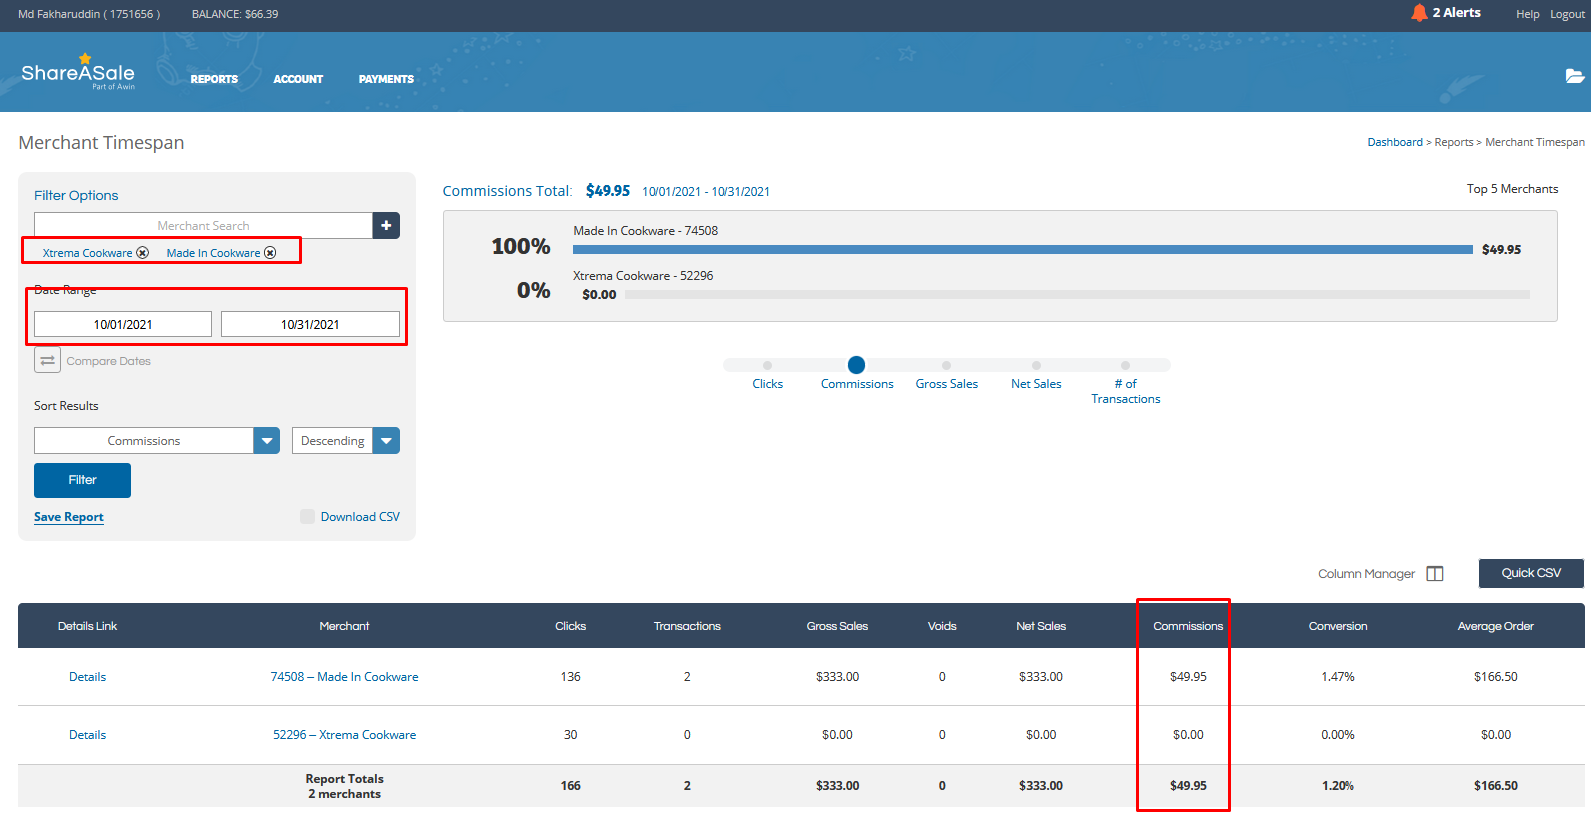This screenshot has width=1591, height=818.
Task: Sort by the Transactions column header
Action: 687,626
